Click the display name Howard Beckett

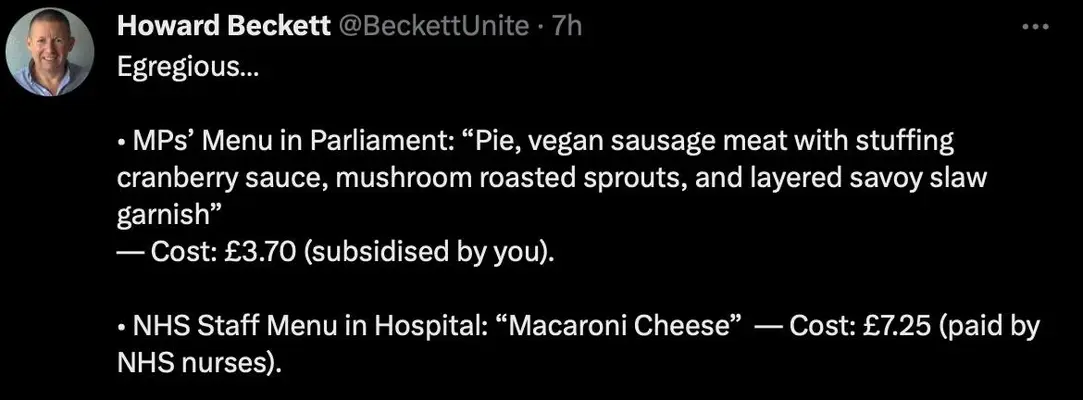[223, 26]
